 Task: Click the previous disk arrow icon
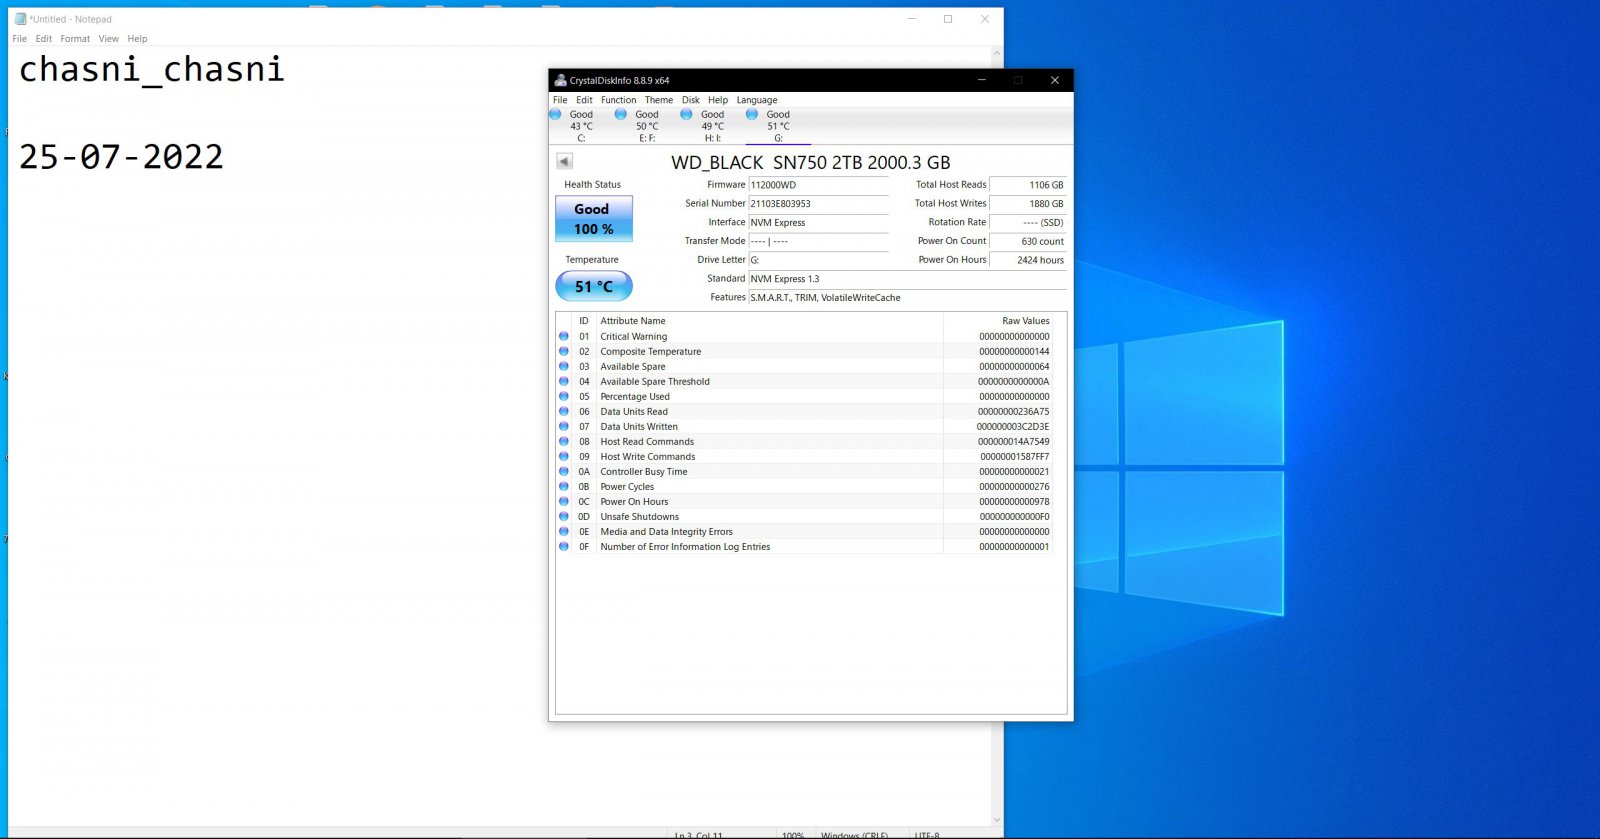pos(564,161)
